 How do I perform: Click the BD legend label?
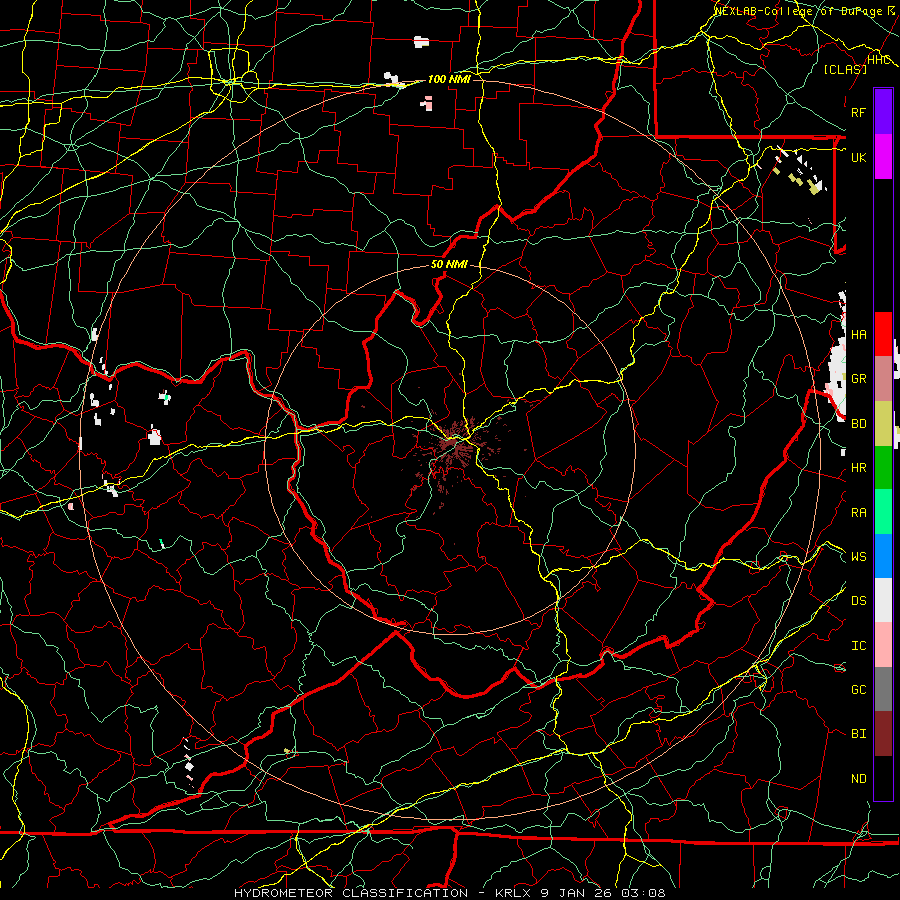[859, 424]
